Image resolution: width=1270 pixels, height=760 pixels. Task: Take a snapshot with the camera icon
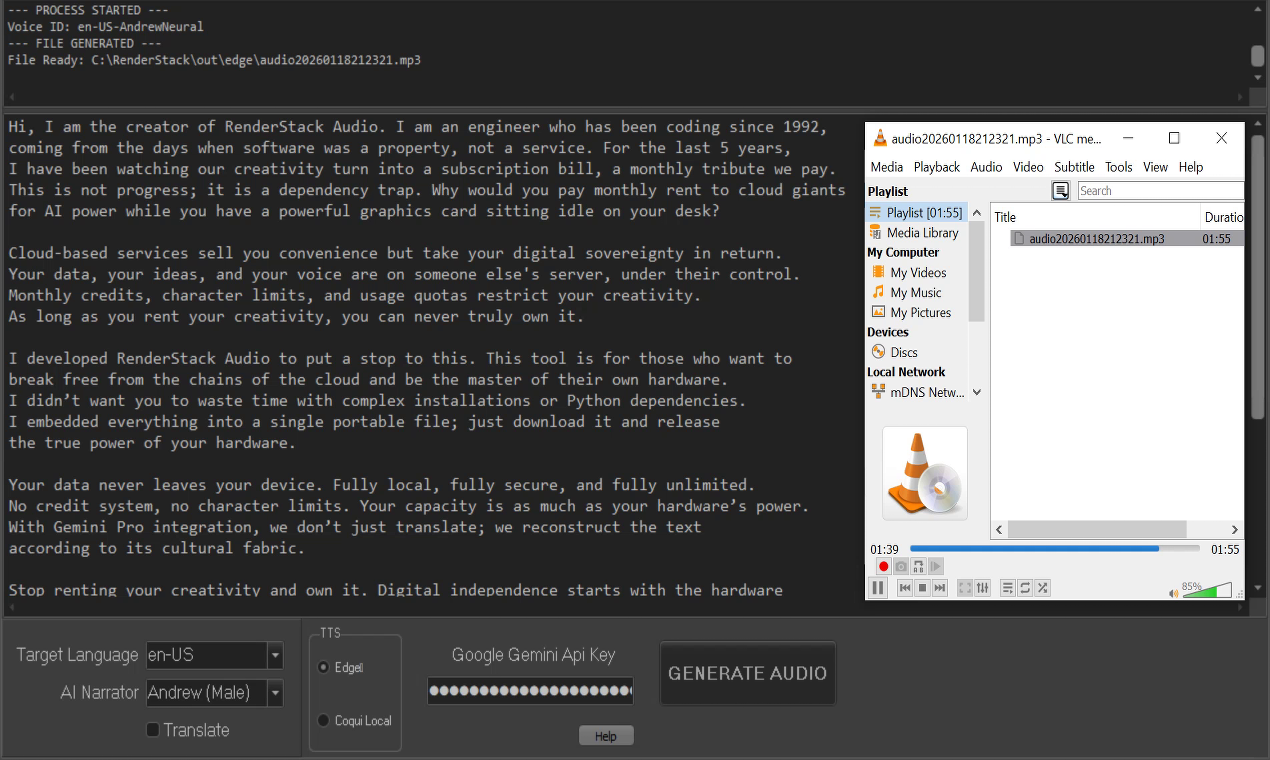(900, 565)
